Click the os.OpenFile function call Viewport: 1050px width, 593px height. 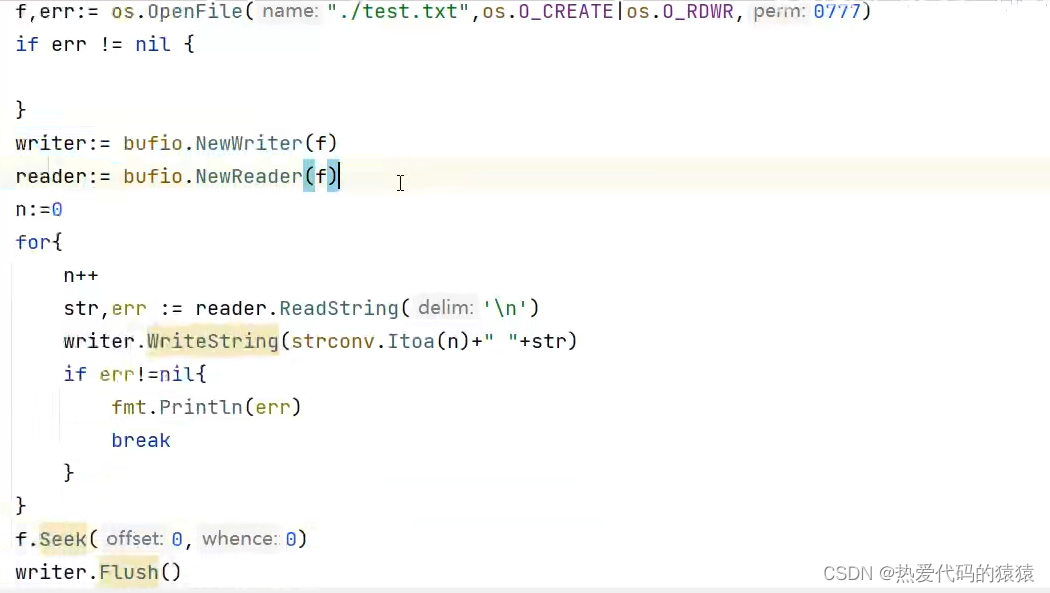[x=176, y=12]
